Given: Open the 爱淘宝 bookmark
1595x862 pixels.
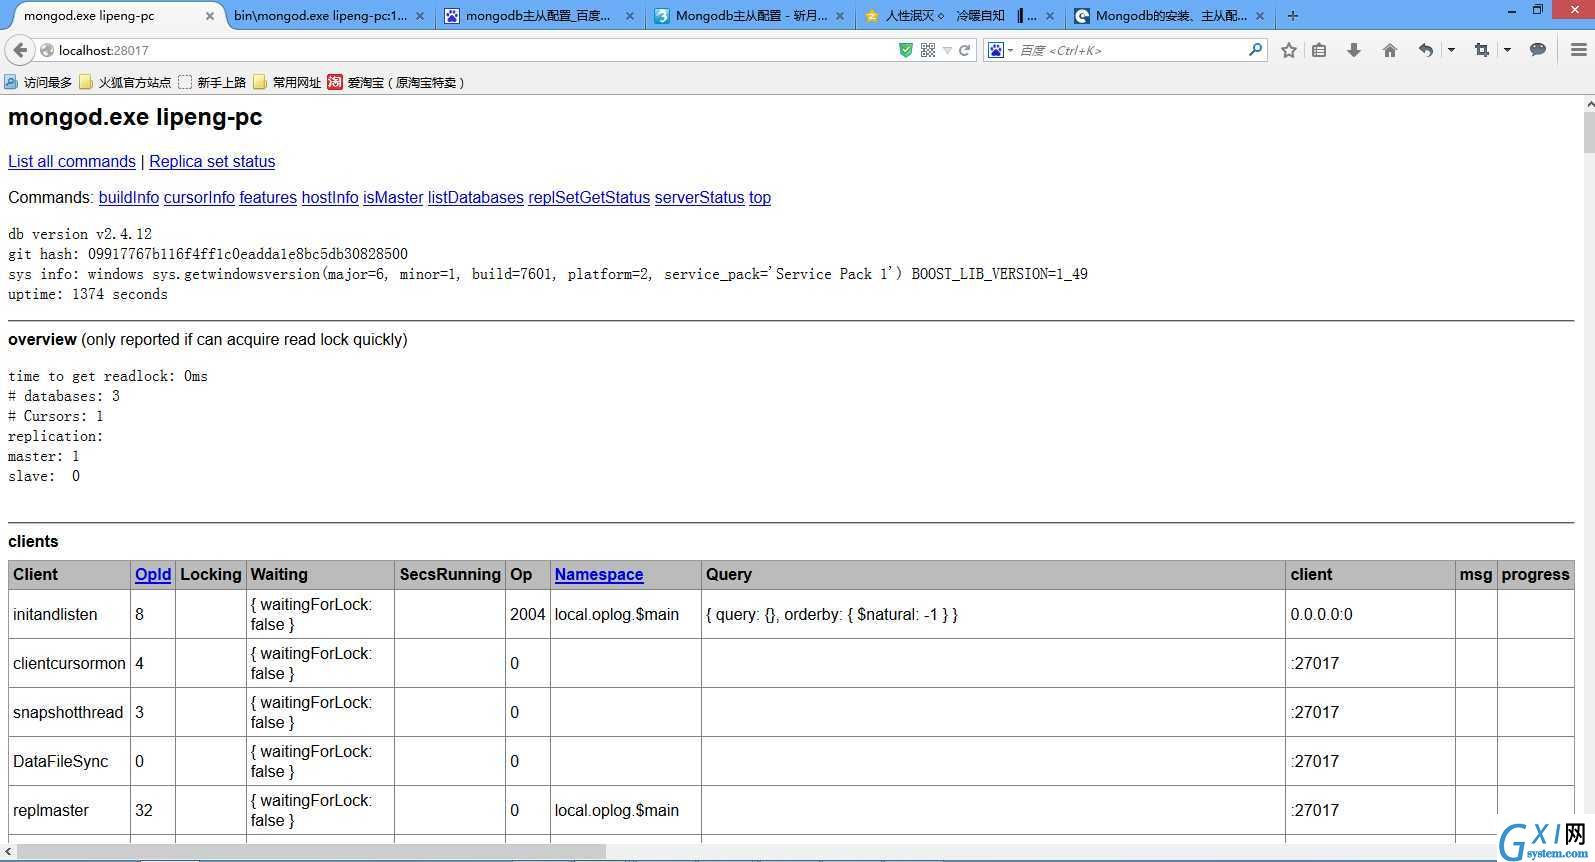Looking at the screenshot, I should click(x=396, y=82).
